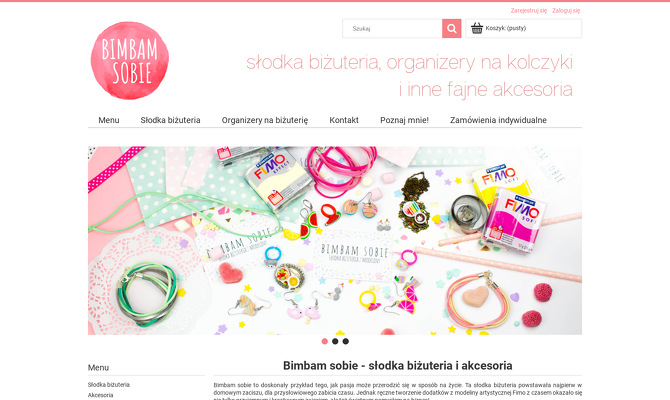Open sidebar Słodka biżuteria category link
670x400 pixels.
[x=109, y=385]
